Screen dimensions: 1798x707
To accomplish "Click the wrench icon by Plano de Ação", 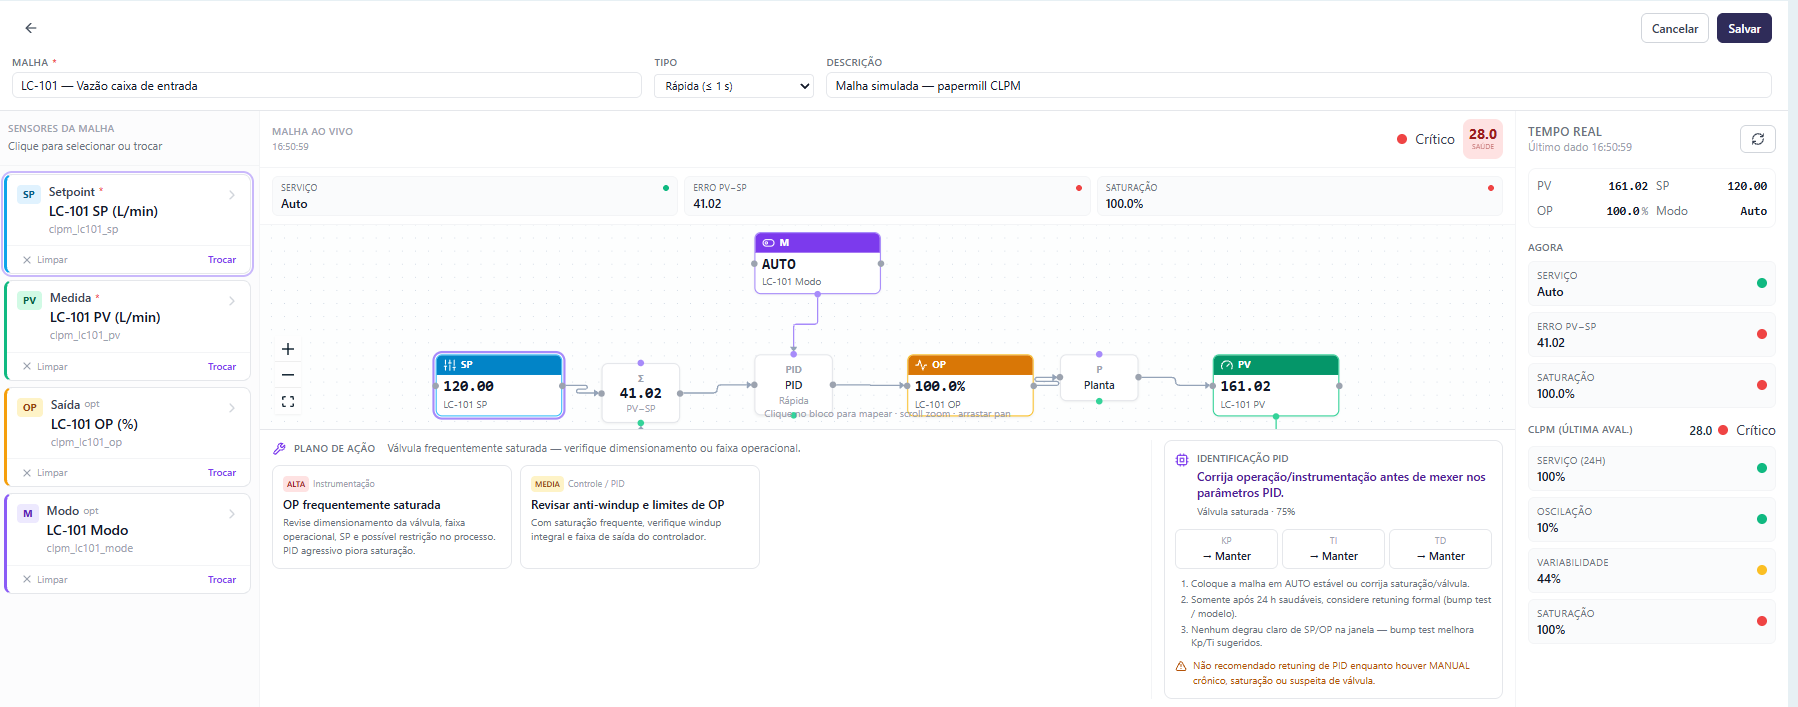I will tap(280, 449).
